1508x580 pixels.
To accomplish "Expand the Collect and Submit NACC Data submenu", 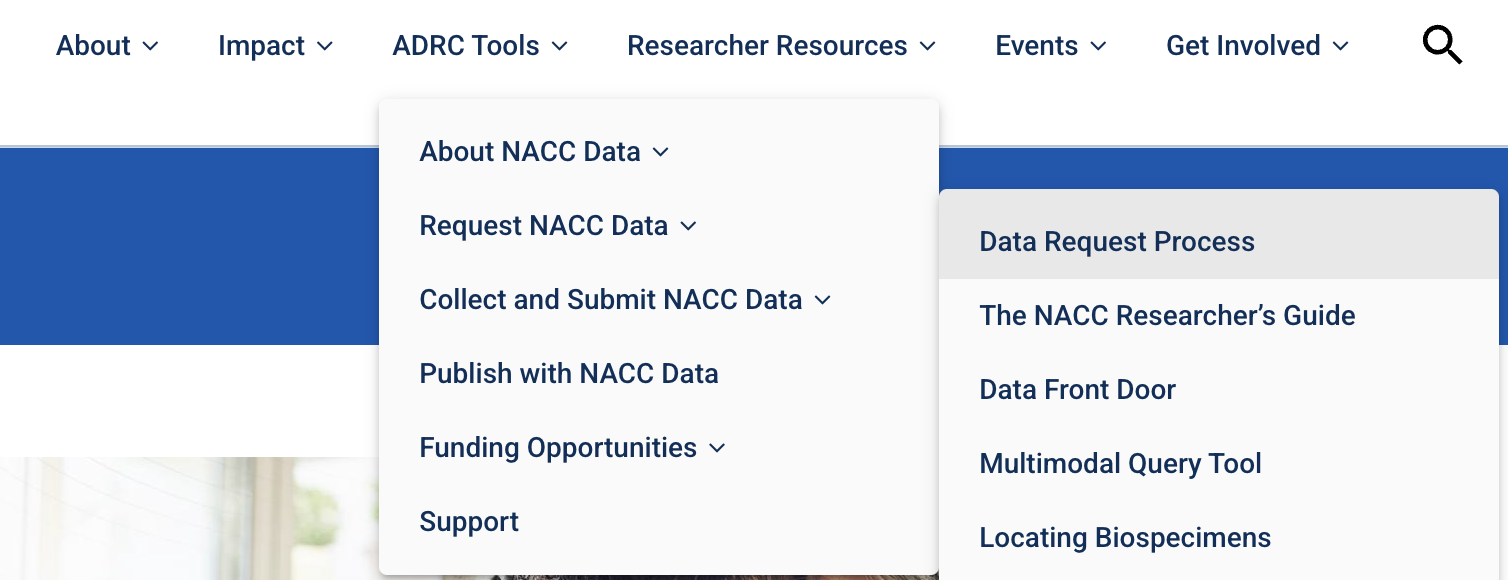I will (612, 299).
